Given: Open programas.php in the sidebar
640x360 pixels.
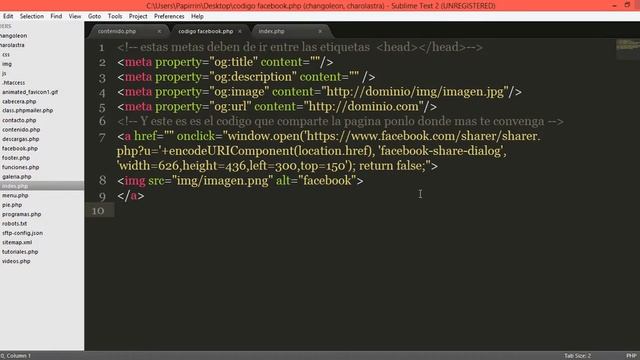Looking at the screenshot, I should 21,214.
